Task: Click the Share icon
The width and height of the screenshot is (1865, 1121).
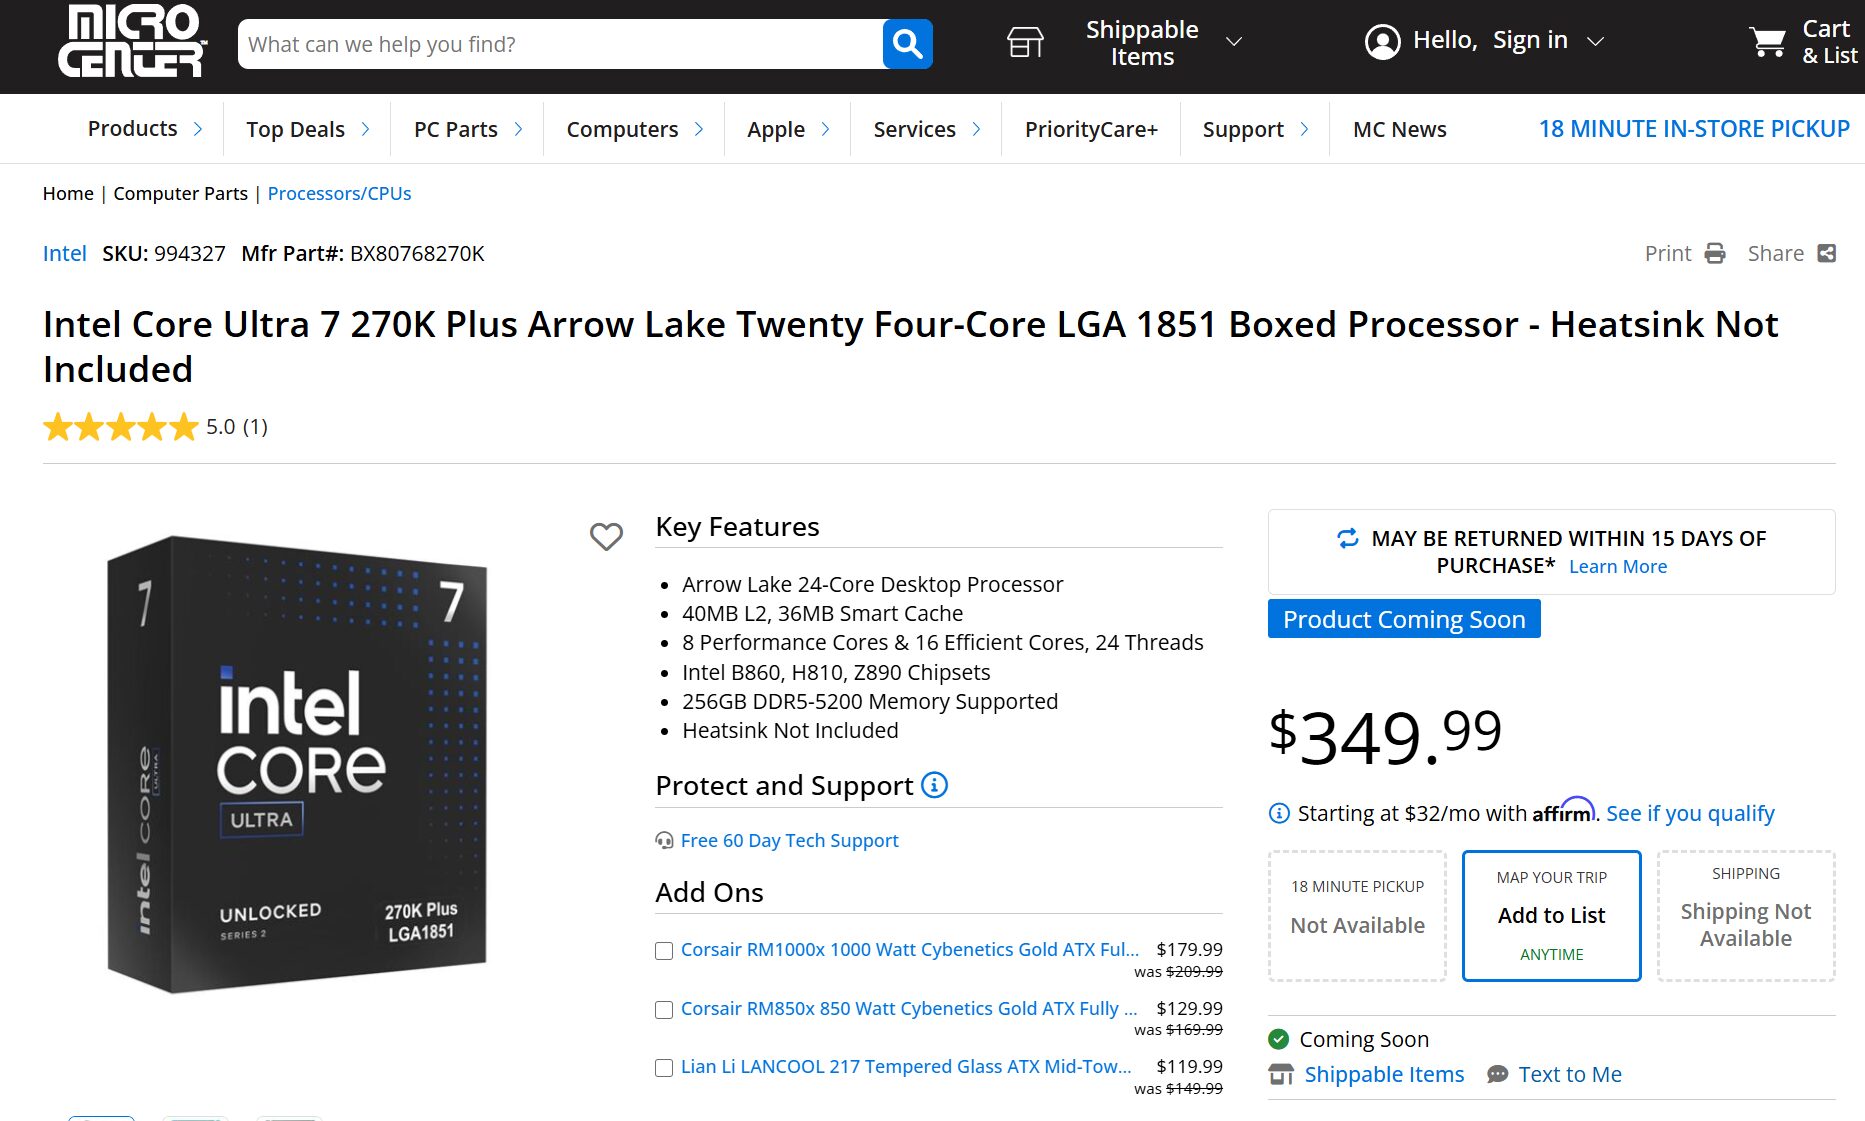Action: (1826, 254)
